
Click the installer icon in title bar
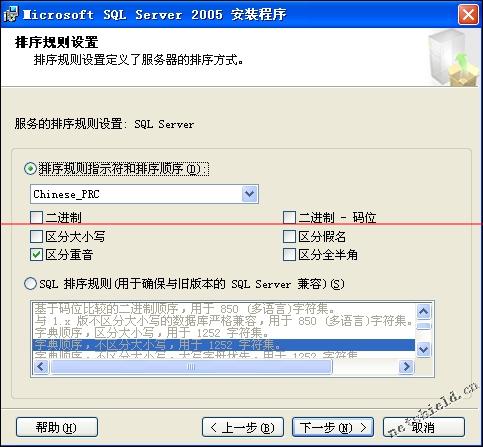11,14
